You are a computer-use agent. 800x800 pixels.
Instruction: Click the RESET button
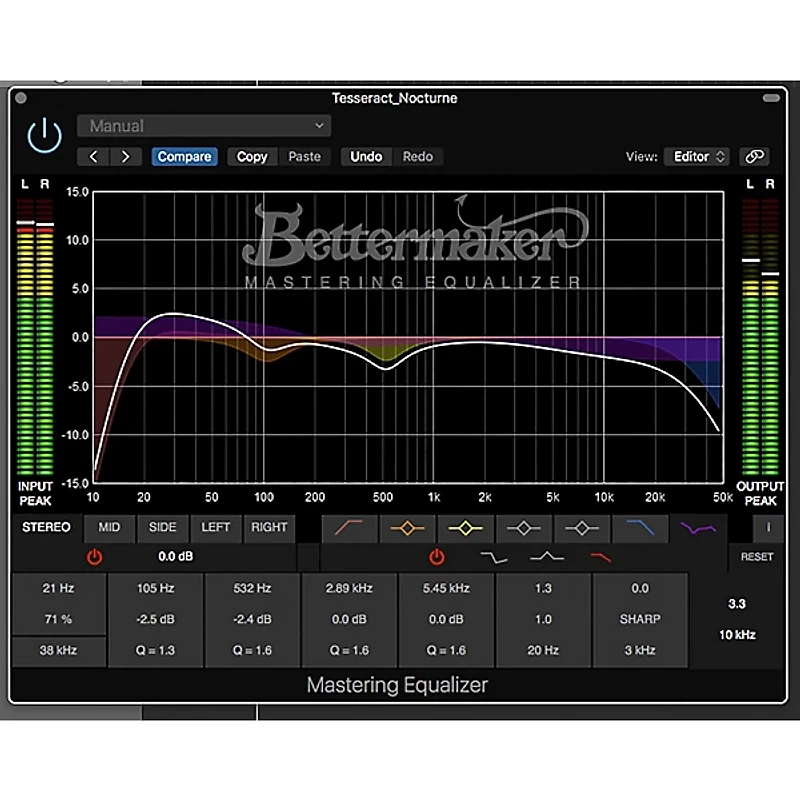757,557
